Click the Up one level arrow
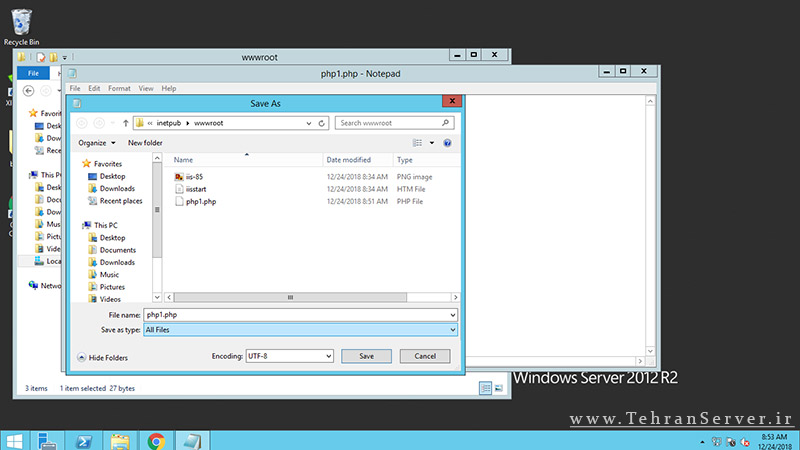 click(x=125, y=123)
